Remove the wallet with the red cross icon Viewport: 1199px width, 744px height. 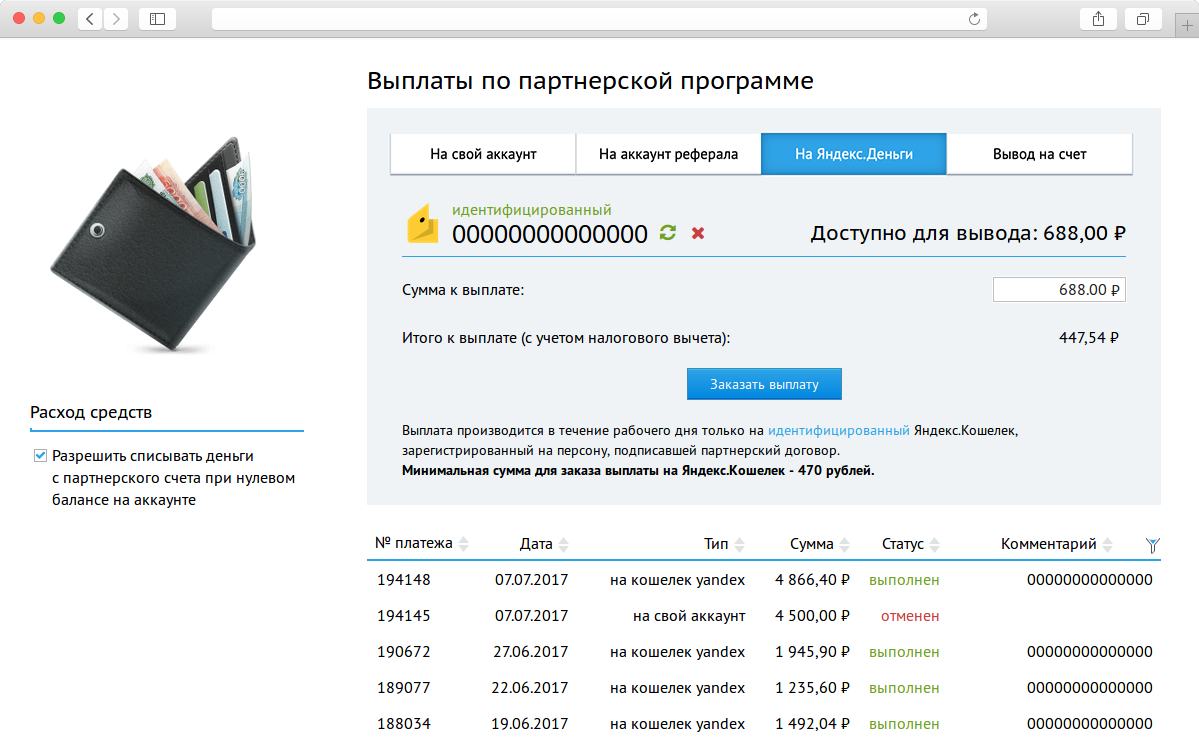698,232
